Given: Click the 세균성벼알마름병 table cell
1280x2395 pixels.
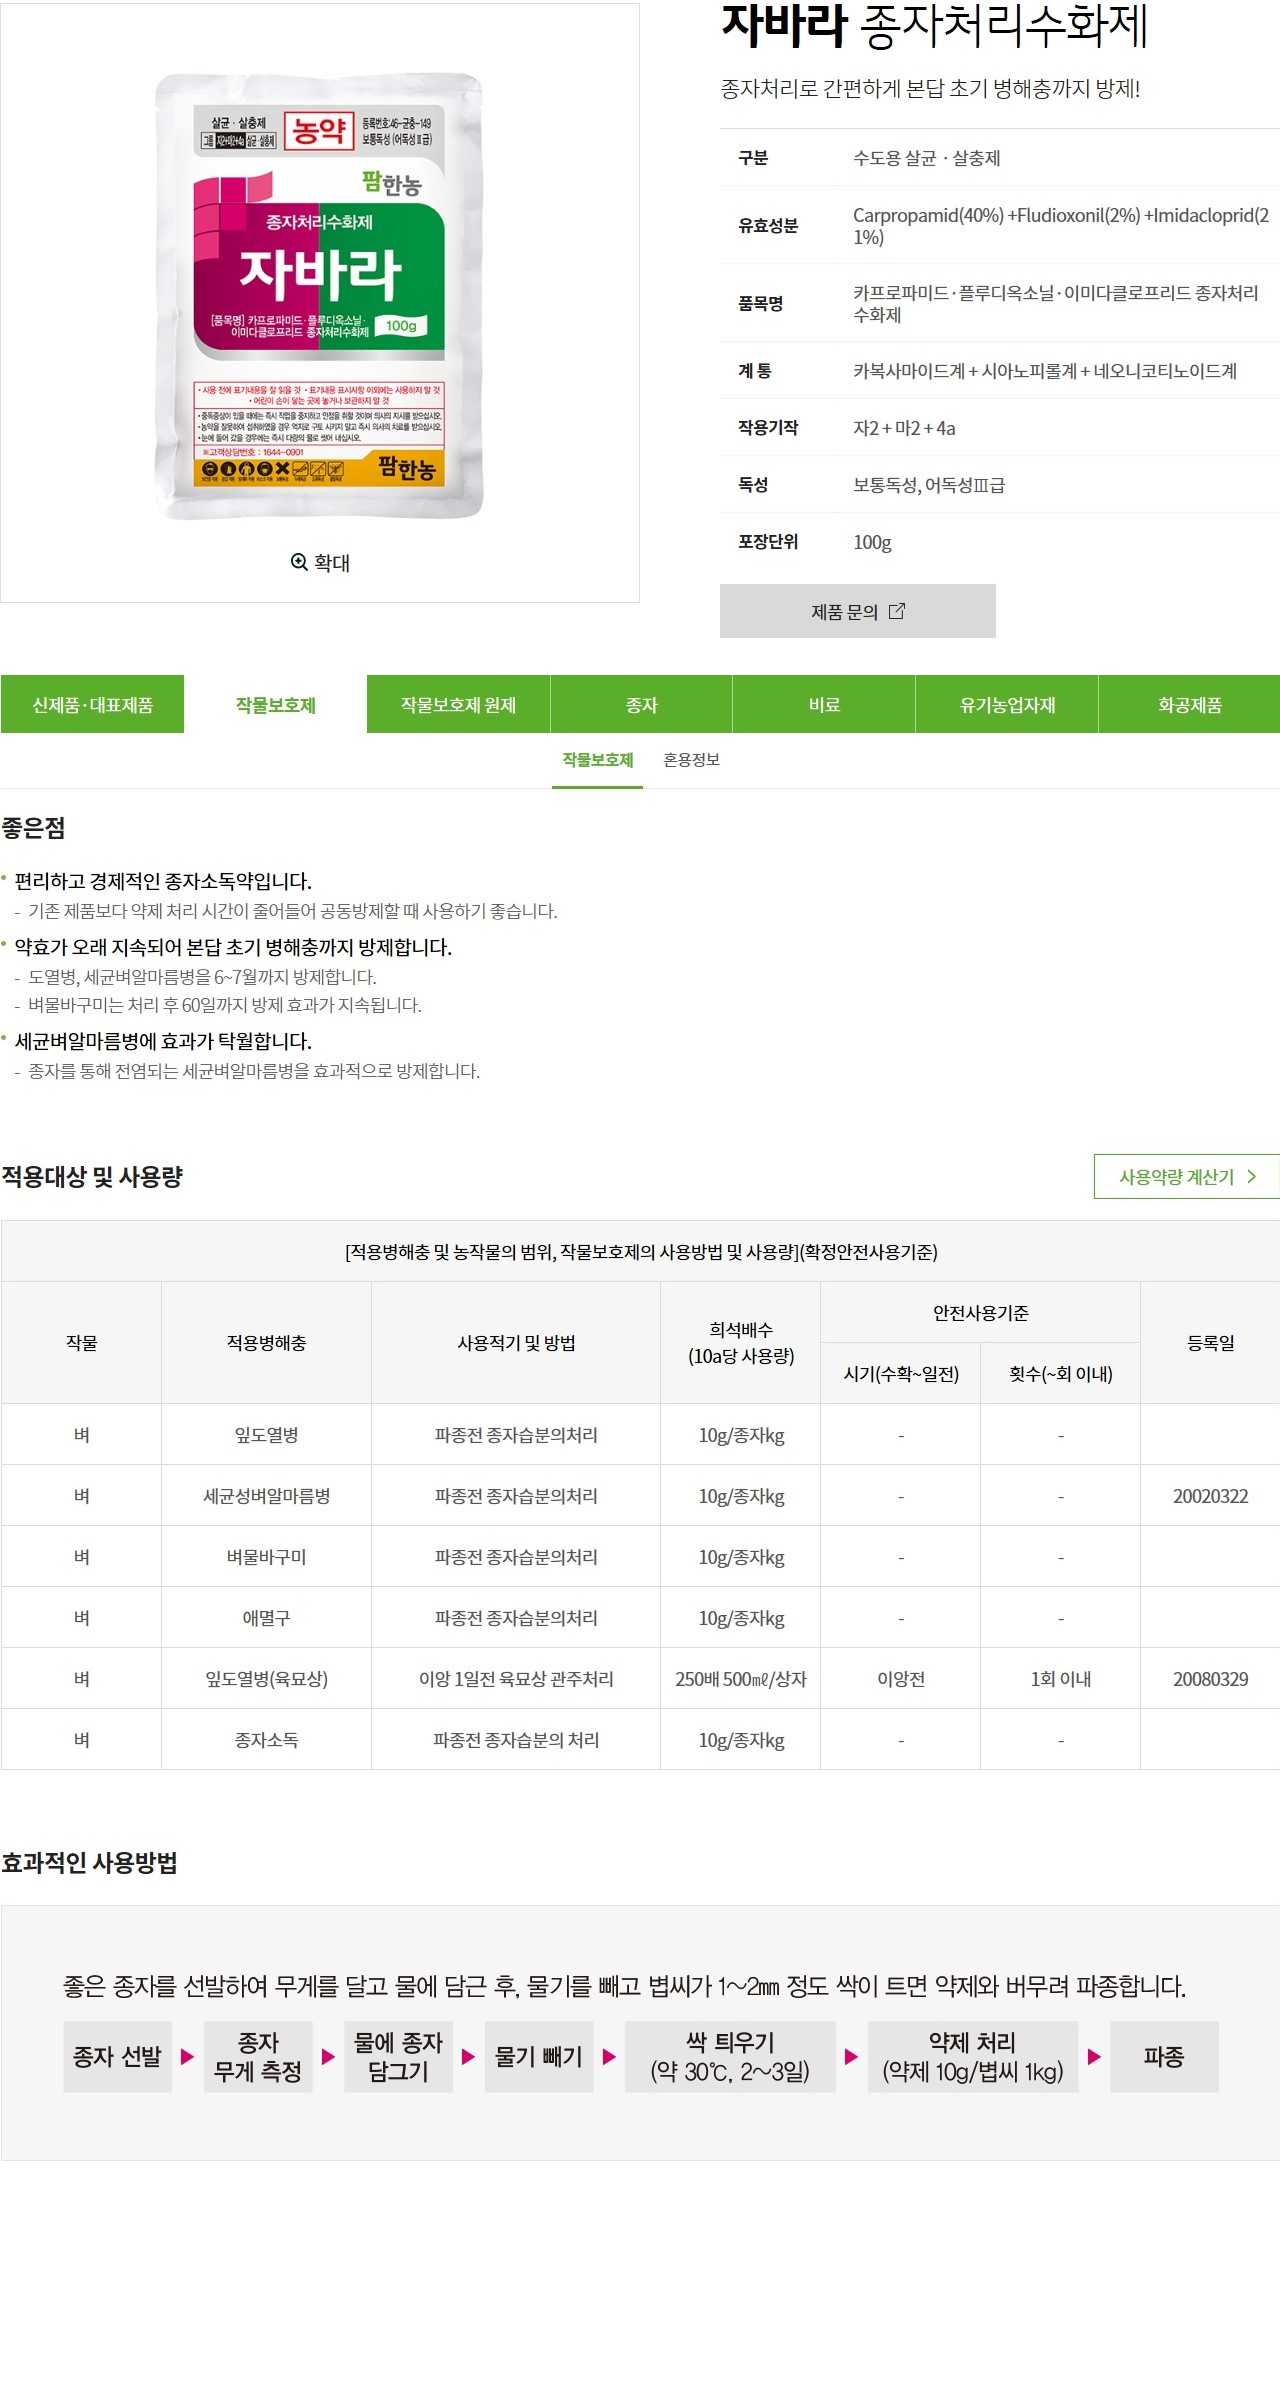Looking at the screenshot, I should pyautogui.click(x=266, y=1496).
